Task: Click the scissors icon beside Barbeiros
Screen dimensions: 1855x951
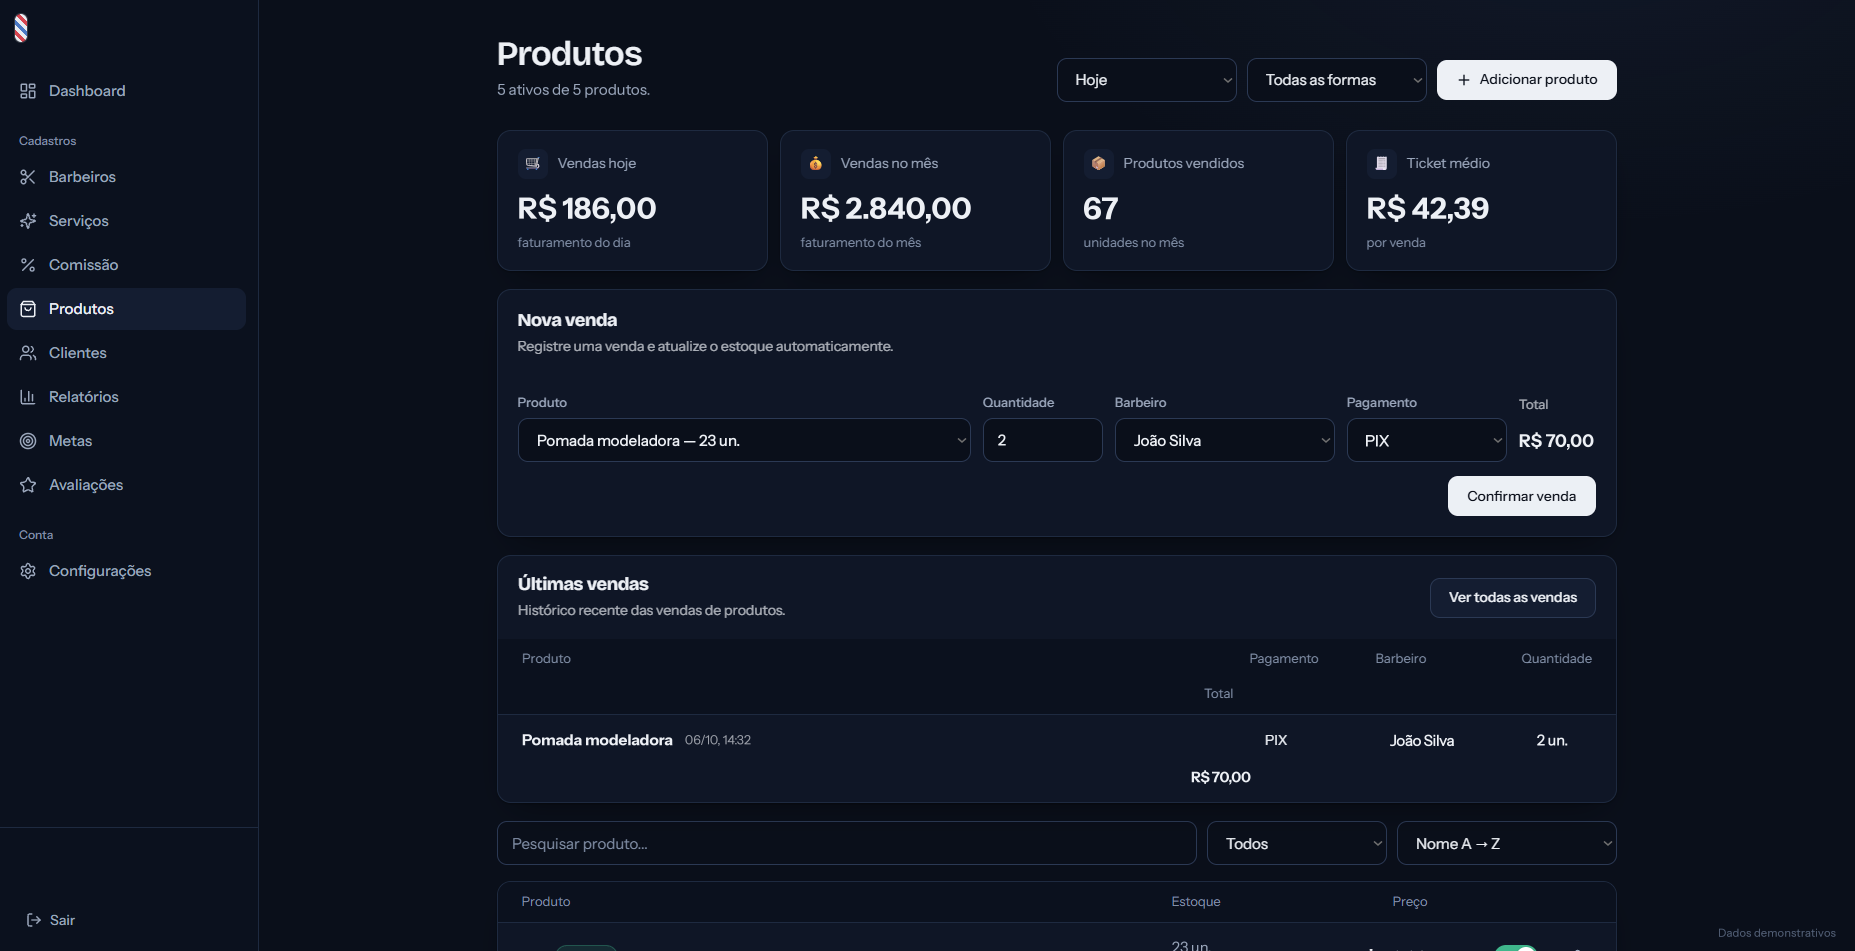Action: [28, 177]
